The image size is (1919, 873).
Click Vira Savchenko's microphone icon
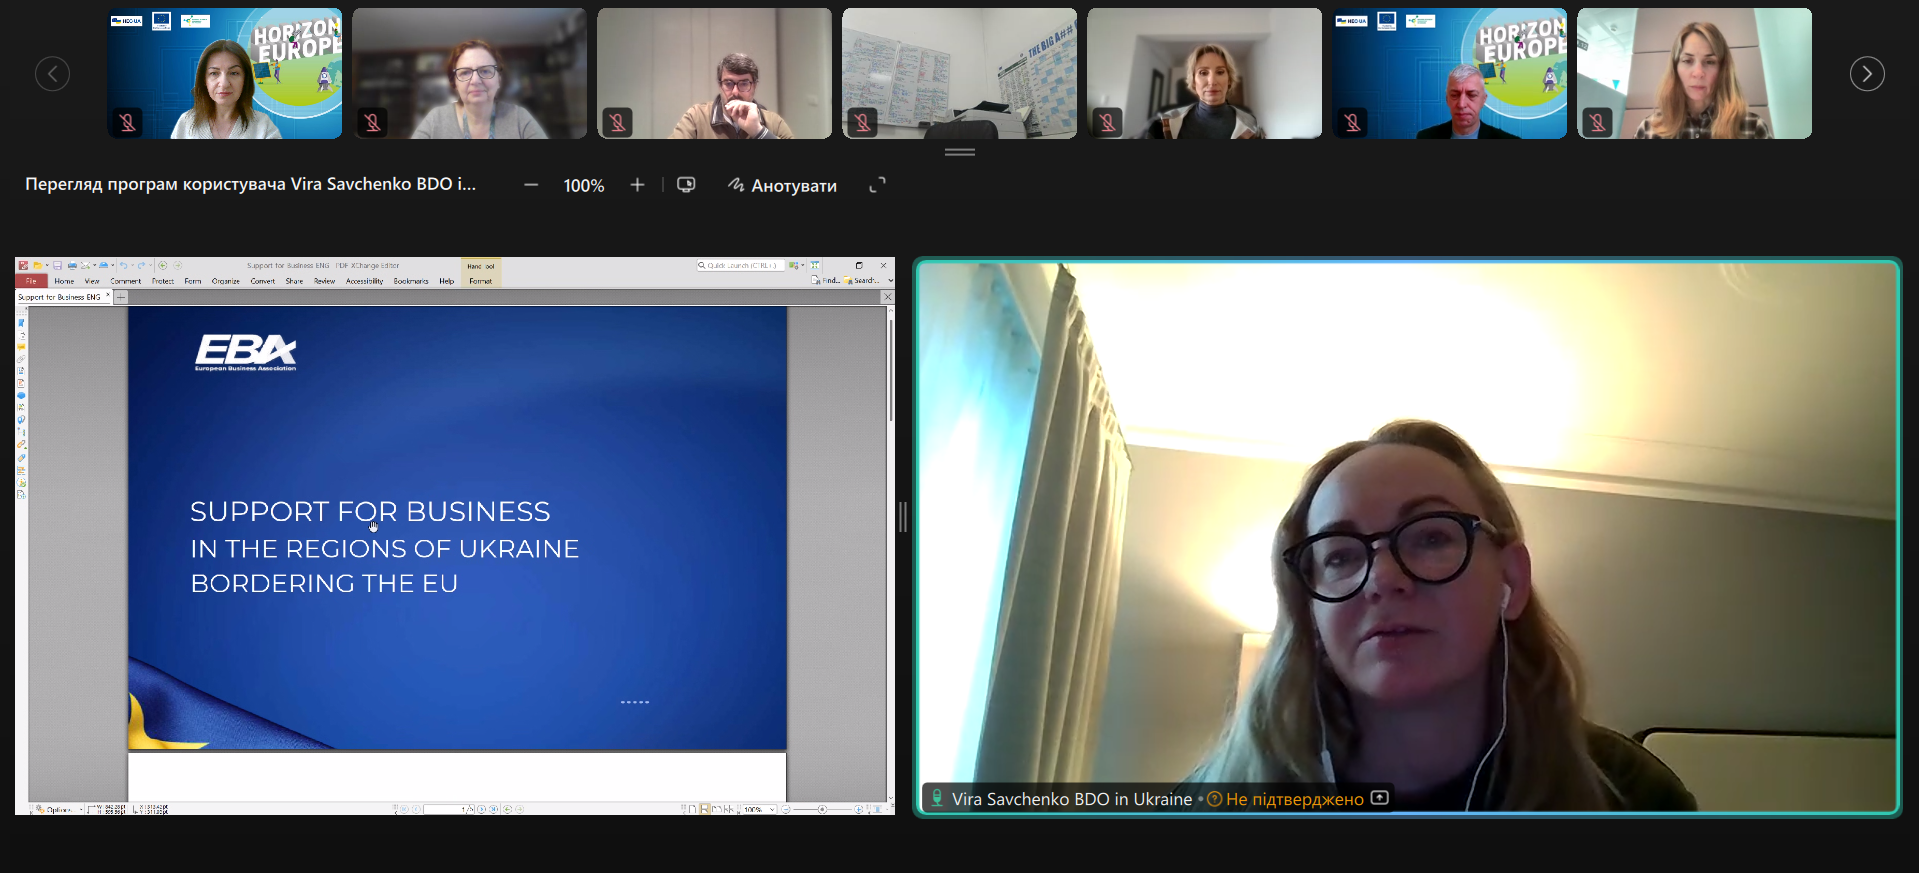pos(937,798)
